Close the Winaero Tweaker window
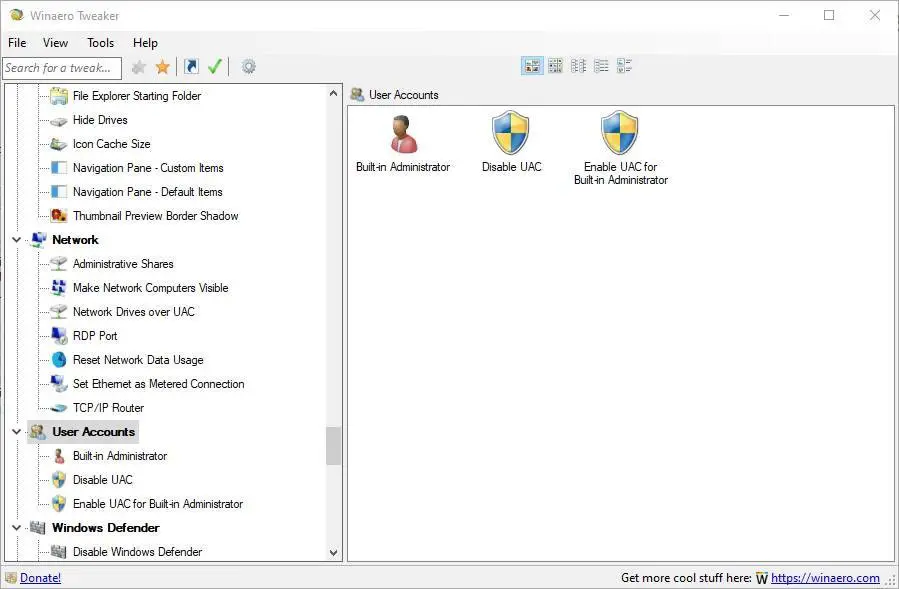The image size is (899, 589). click(x=874, y=15)
